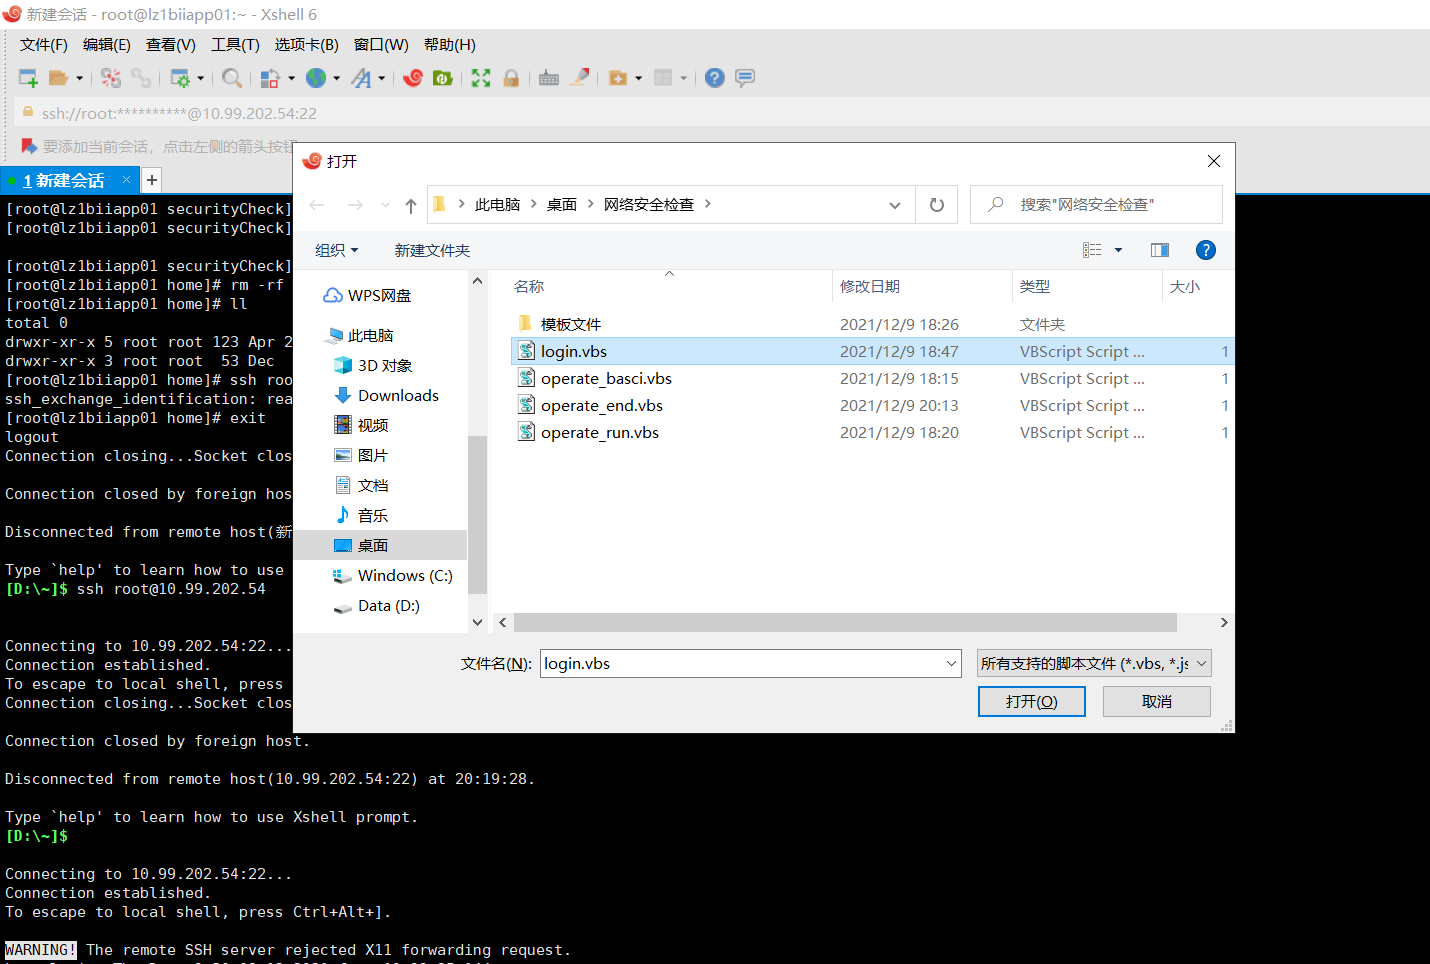Launch Xftp green icon in toolbar

(443, 78)
